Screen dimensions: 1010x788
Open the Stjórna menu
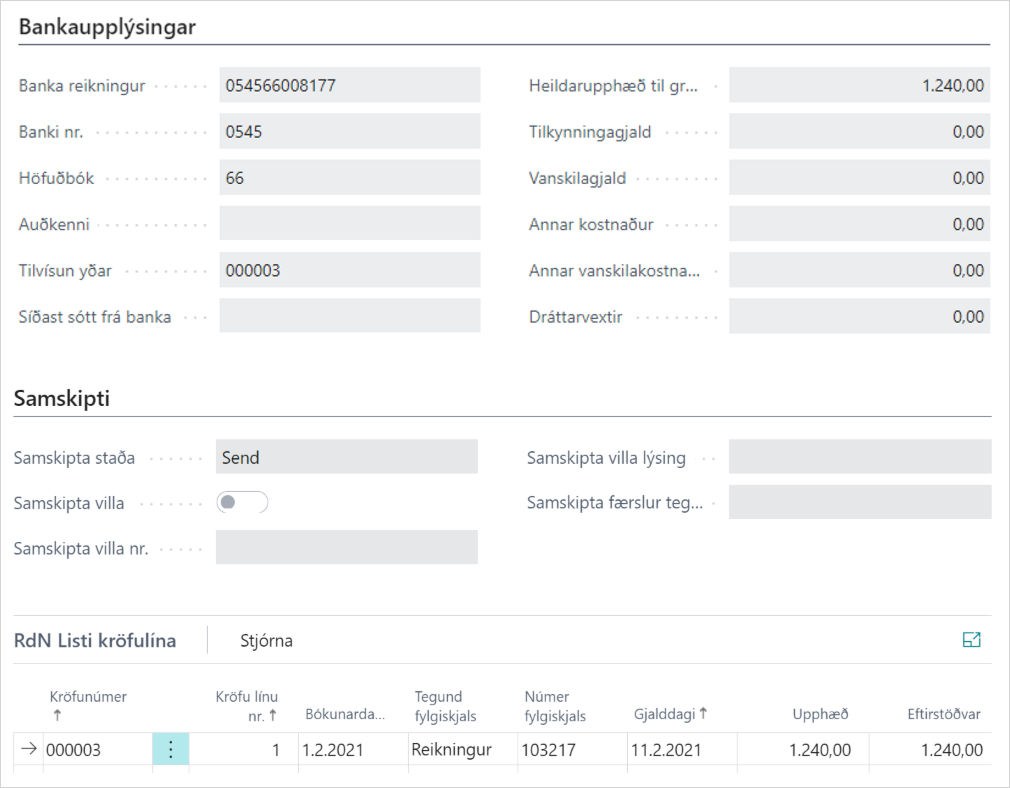pos(266,641)
